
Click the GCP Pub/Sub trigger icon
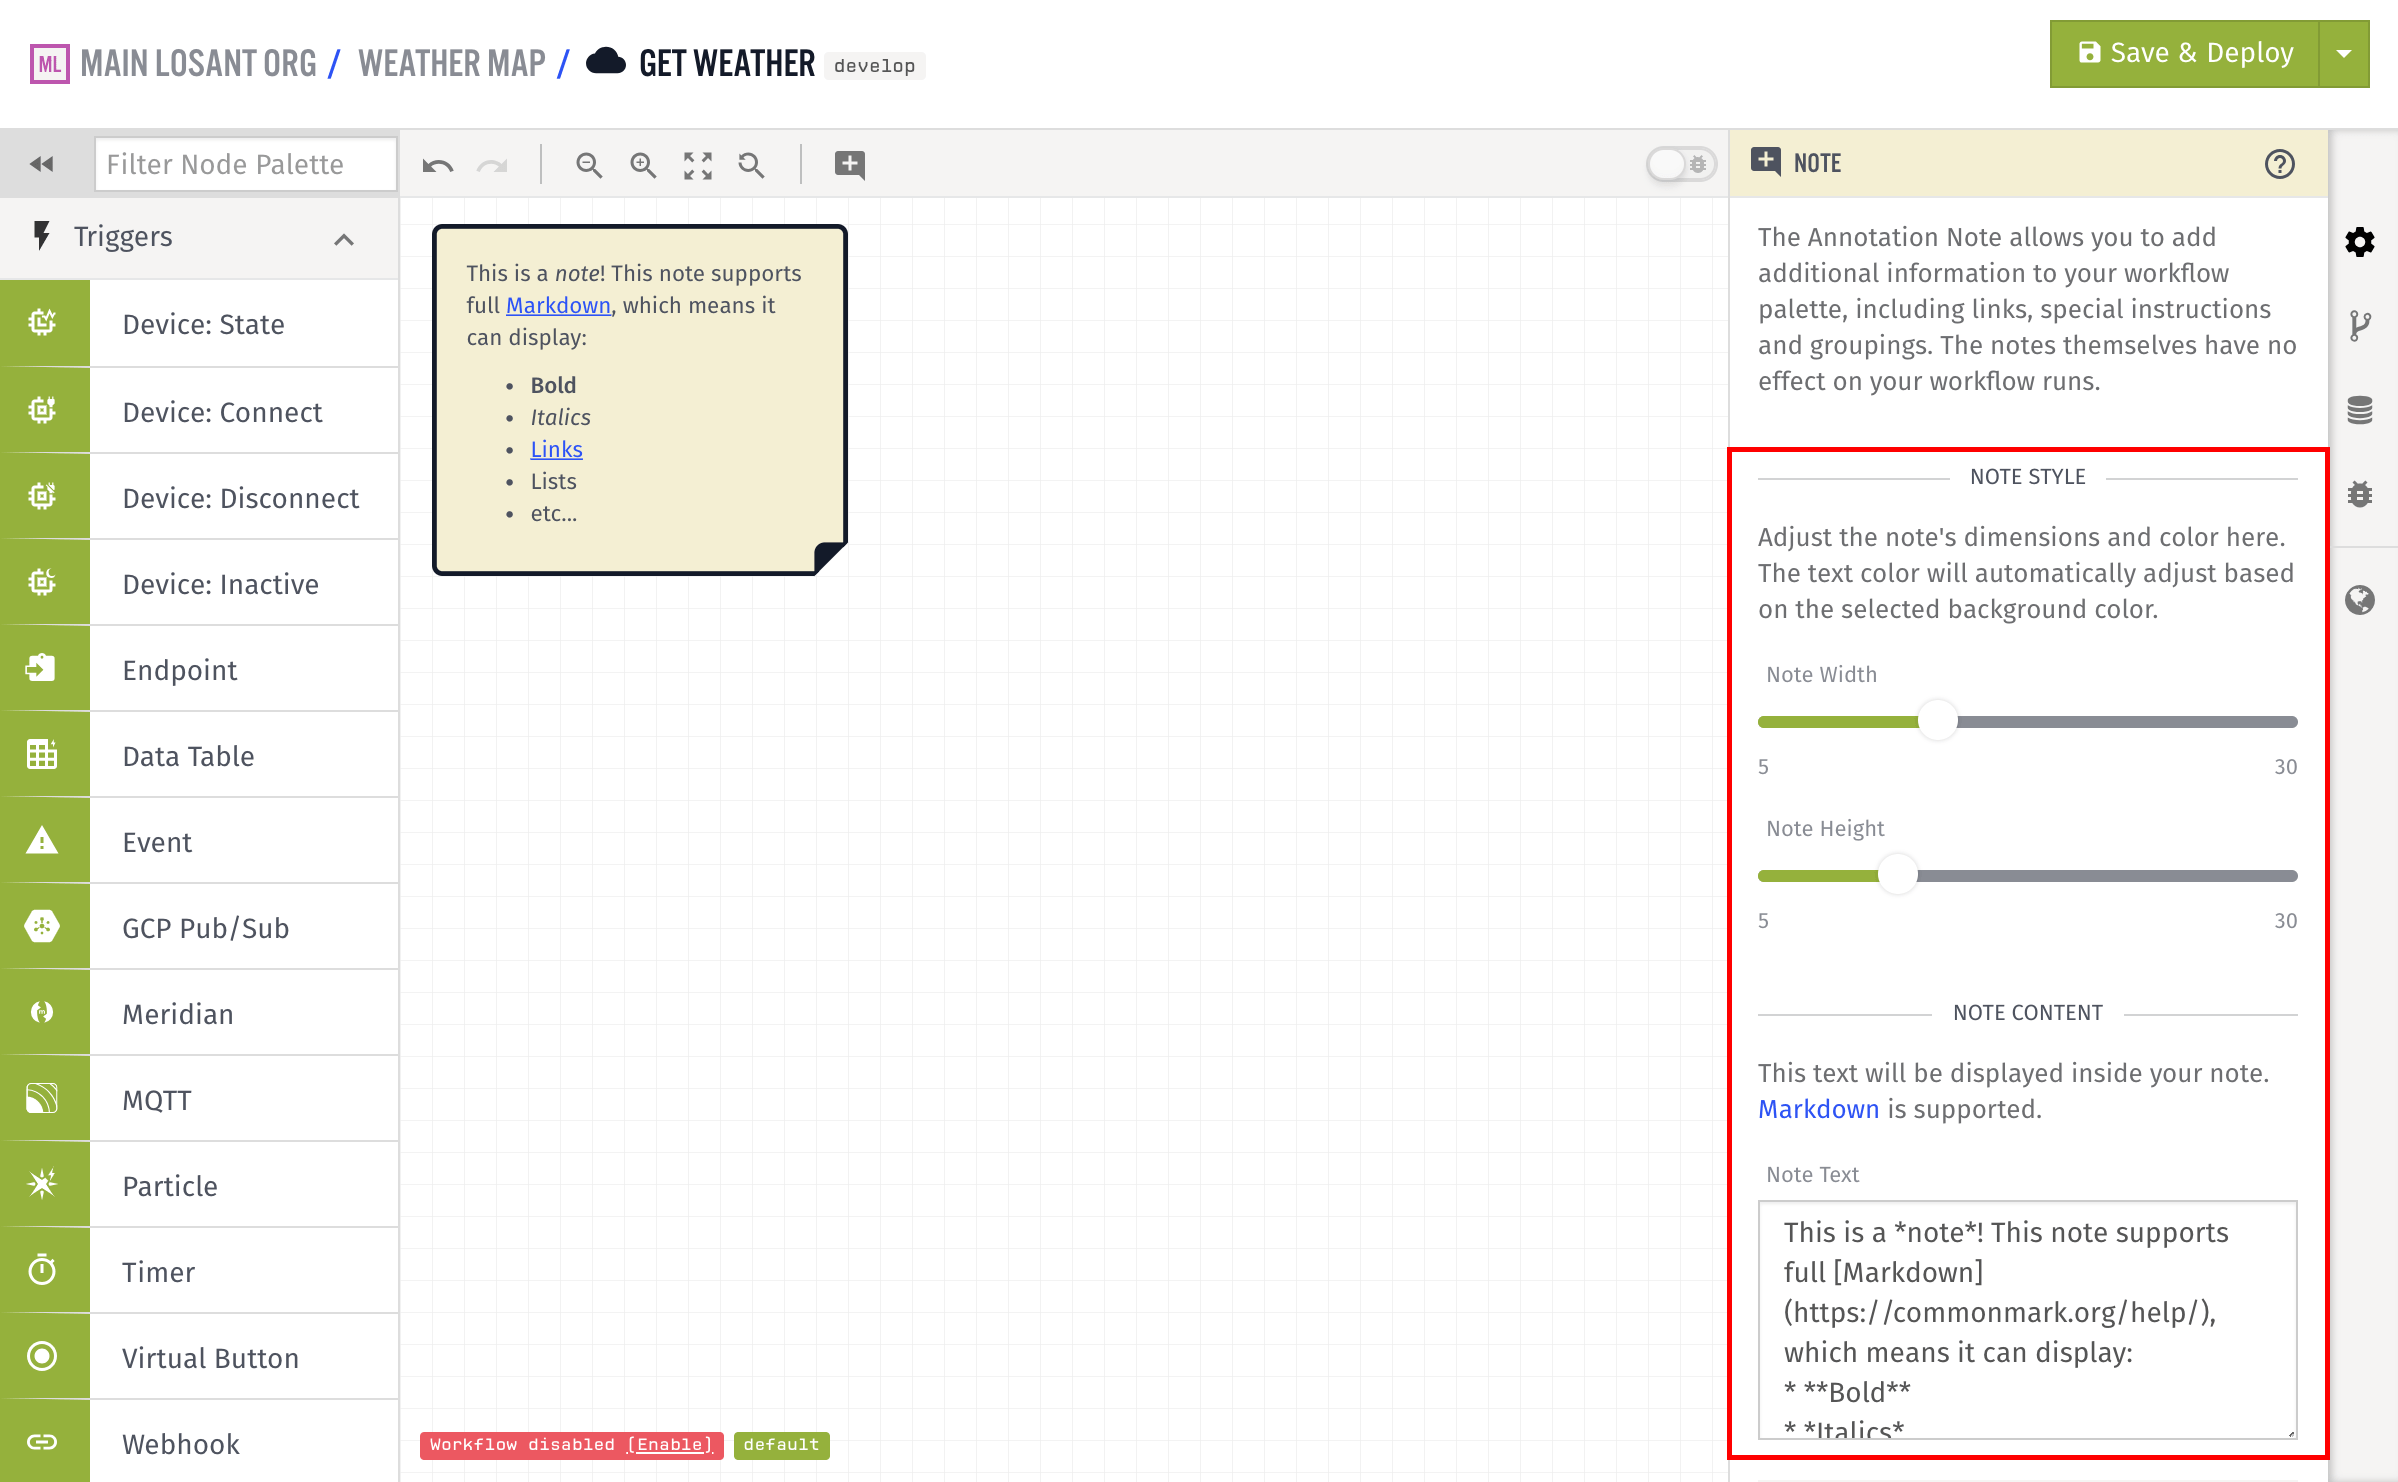45,929
